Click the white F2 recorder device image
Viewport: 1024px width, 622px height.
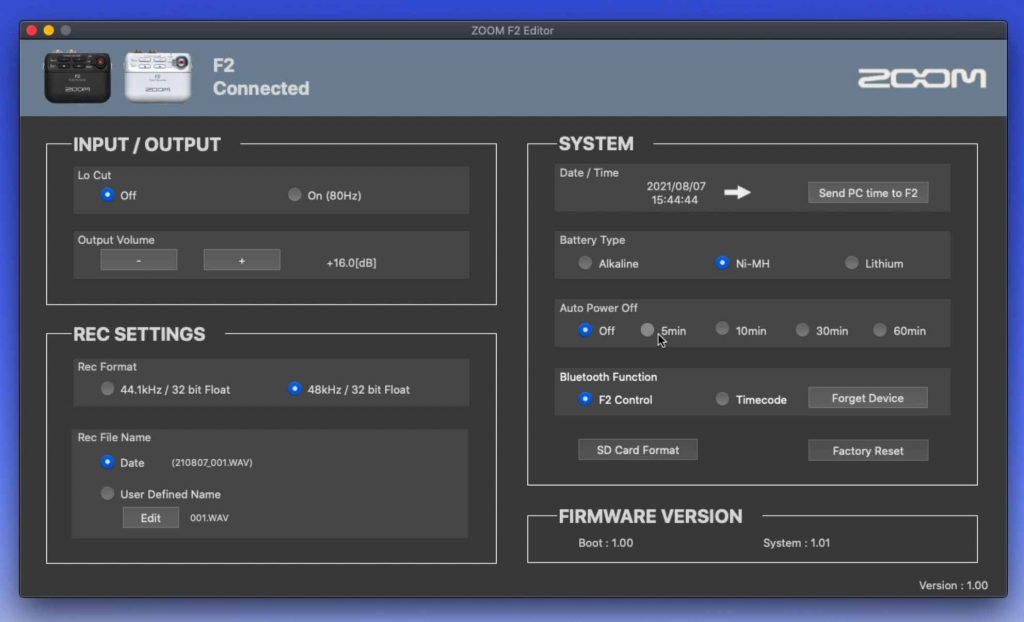pos(157,78)
